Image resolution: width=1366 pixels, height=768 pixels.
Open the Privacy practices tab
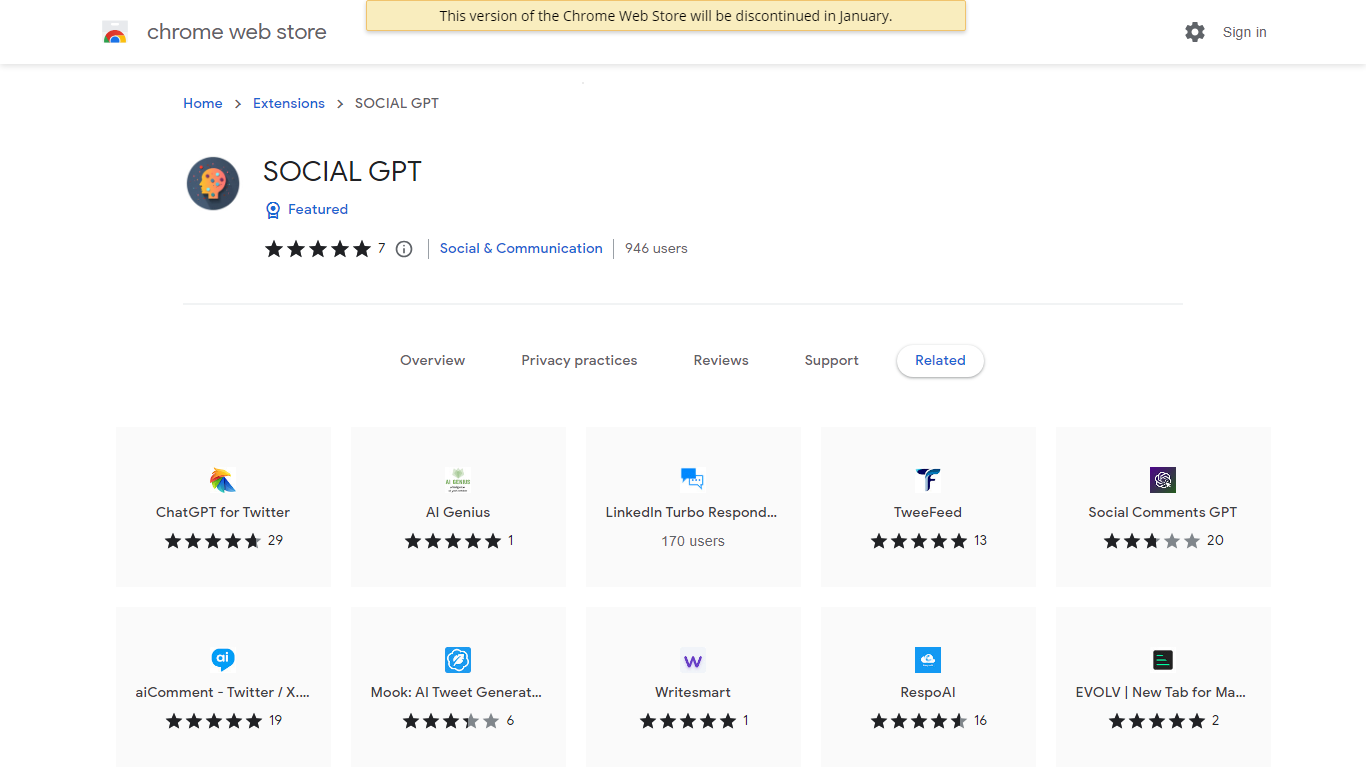pyautogui.click(x=579, y=360)
